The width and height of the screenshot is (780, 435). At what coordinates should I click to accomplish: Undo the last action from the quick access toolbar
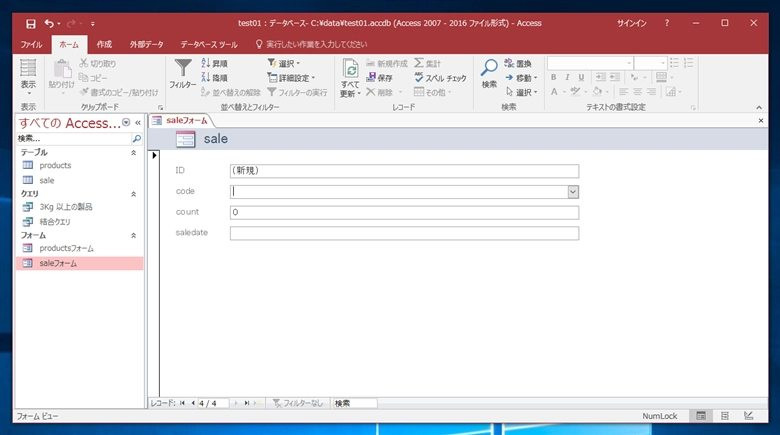pyautogui.click(x=49, y=23)
